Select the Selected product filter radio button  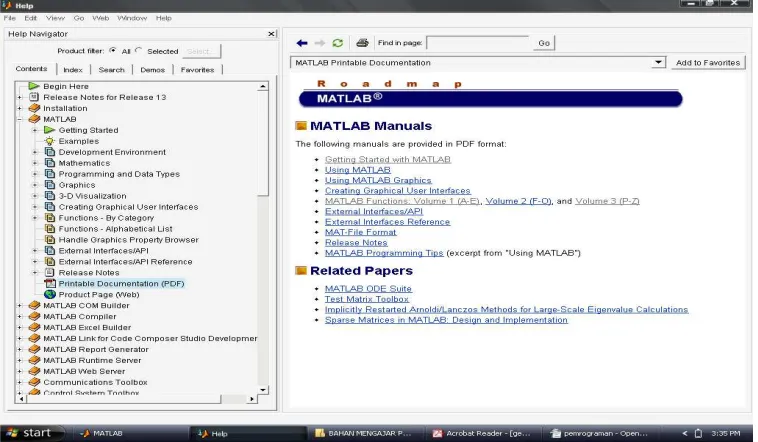[139, 50]
